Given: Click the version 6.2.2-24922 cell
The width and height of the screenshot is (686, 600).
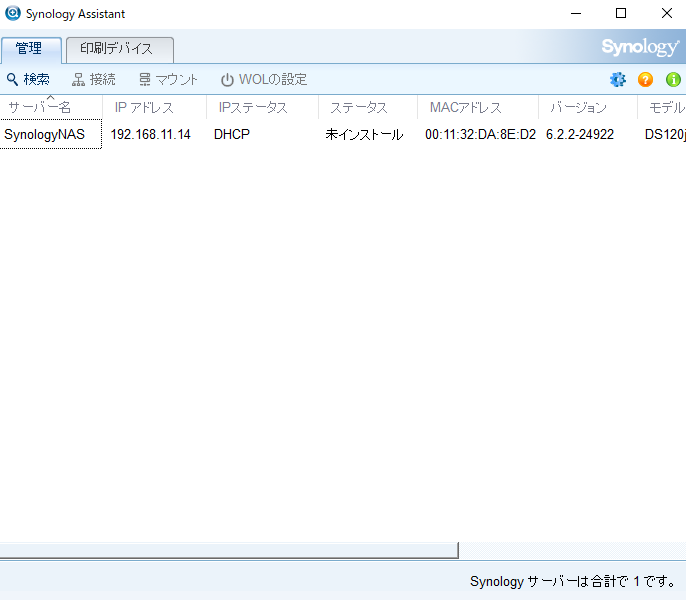Looking at the screenshot, I should tap(580, 134).
